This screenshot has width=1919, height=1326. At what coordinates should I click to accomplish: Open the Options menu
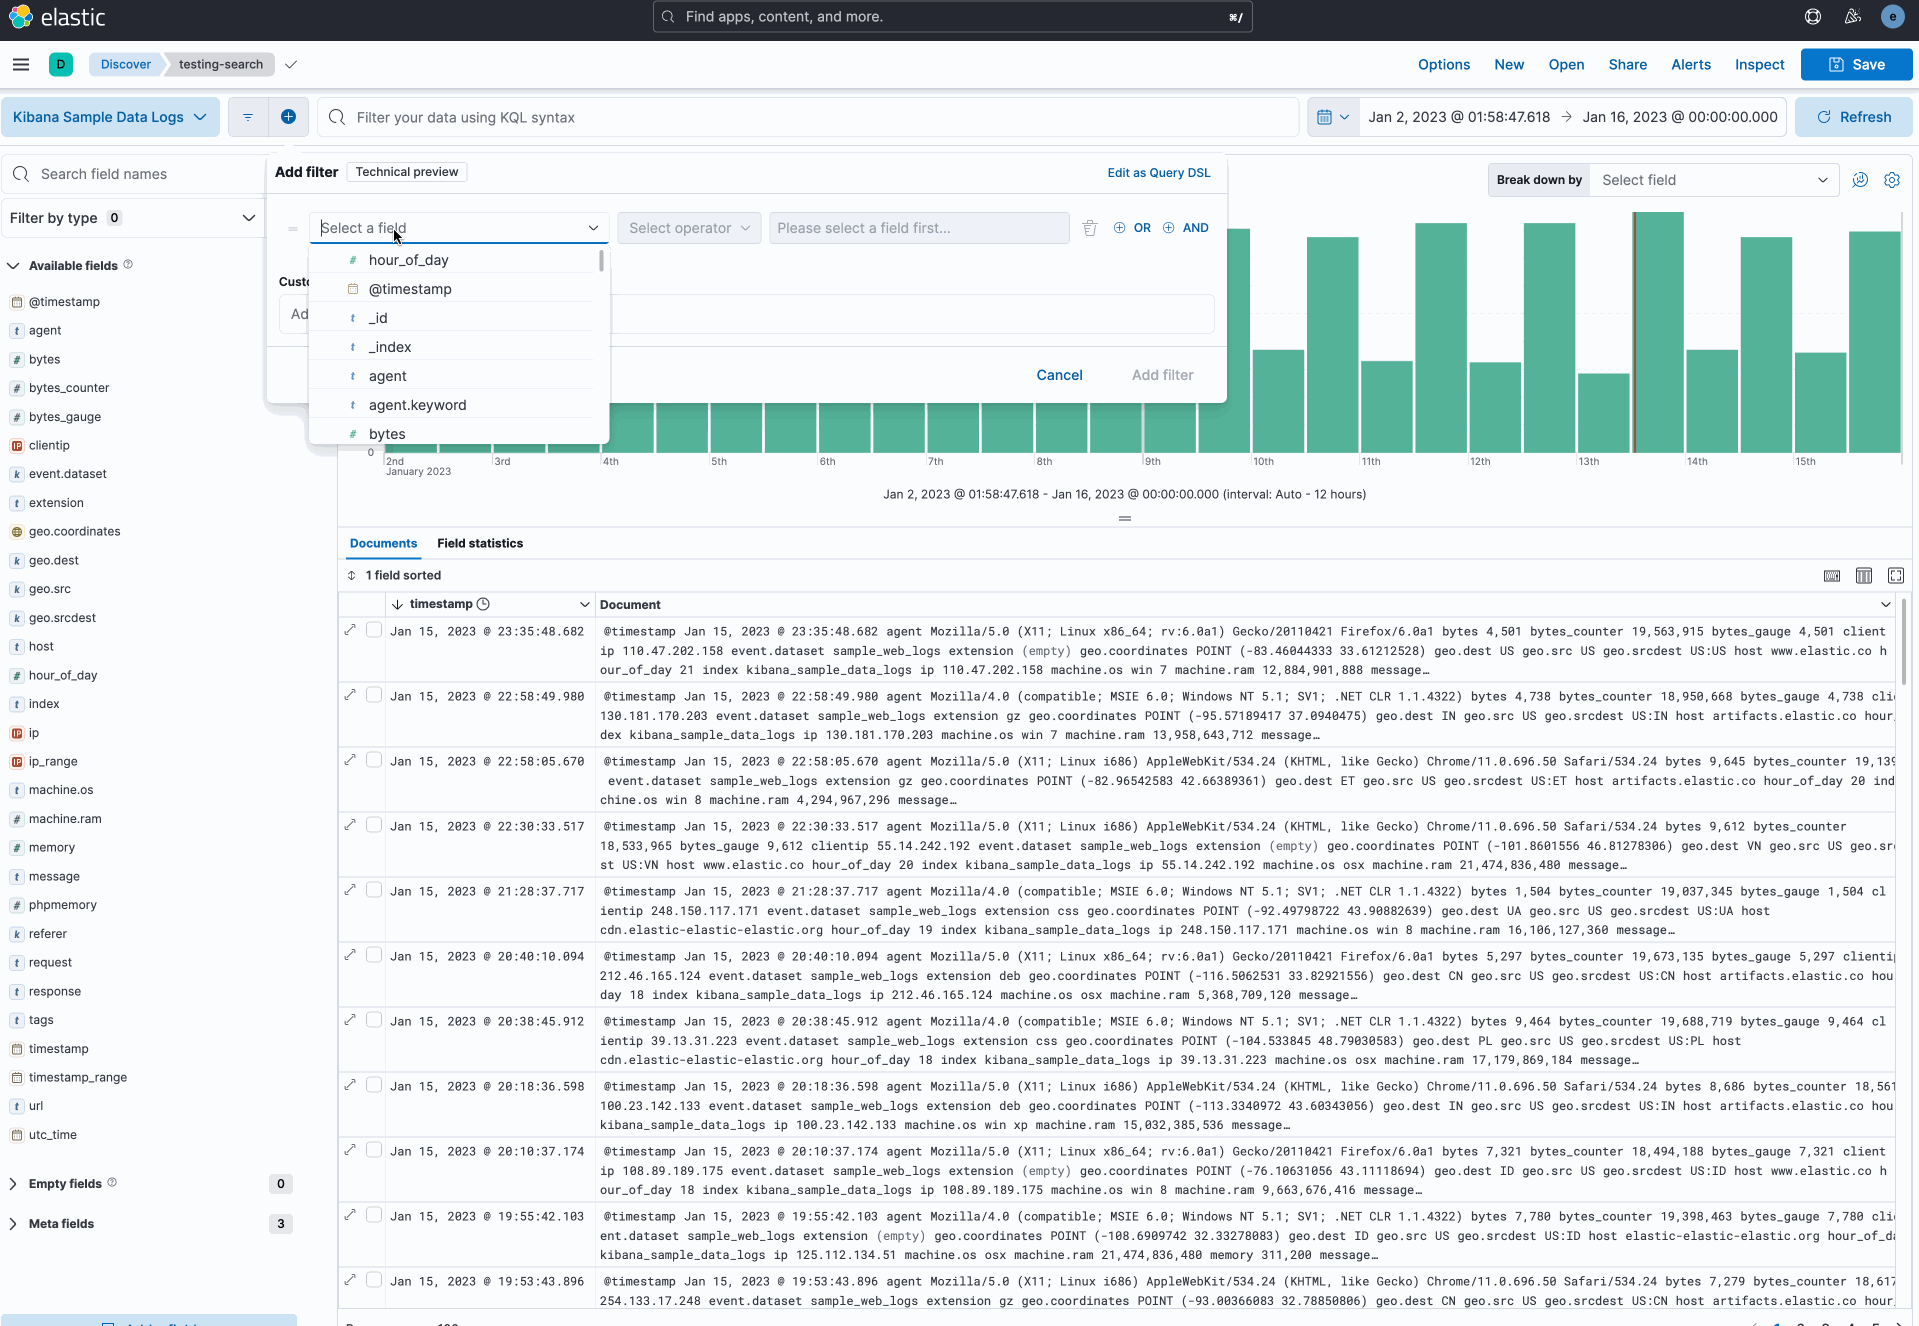[1443, 64]
